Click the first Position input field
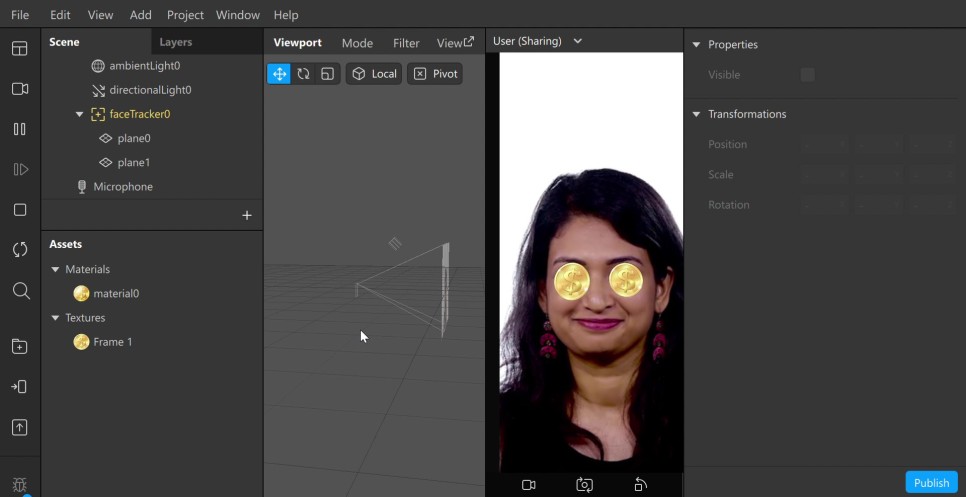Image resolution: width=966 pixels, height=497 pixels. pyautogui.click(x=824, y=145)
